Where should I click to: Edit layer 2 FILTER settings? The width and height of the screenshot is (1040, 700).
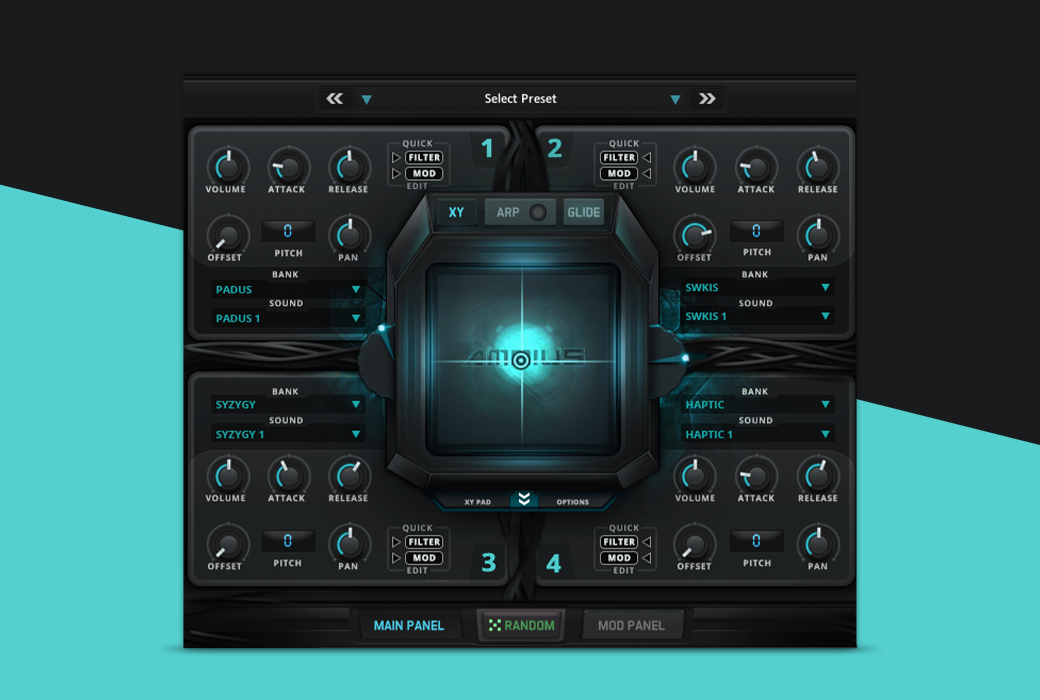click(619, 157)
